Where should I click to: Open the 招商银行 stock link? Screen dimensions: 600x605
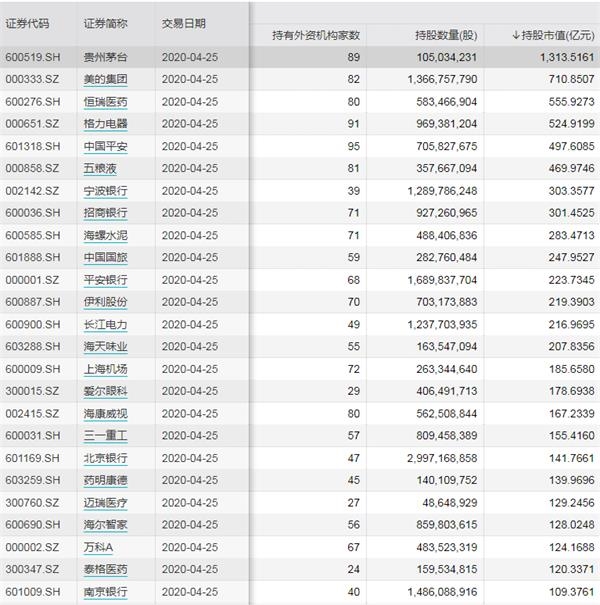tap(105, 213)
